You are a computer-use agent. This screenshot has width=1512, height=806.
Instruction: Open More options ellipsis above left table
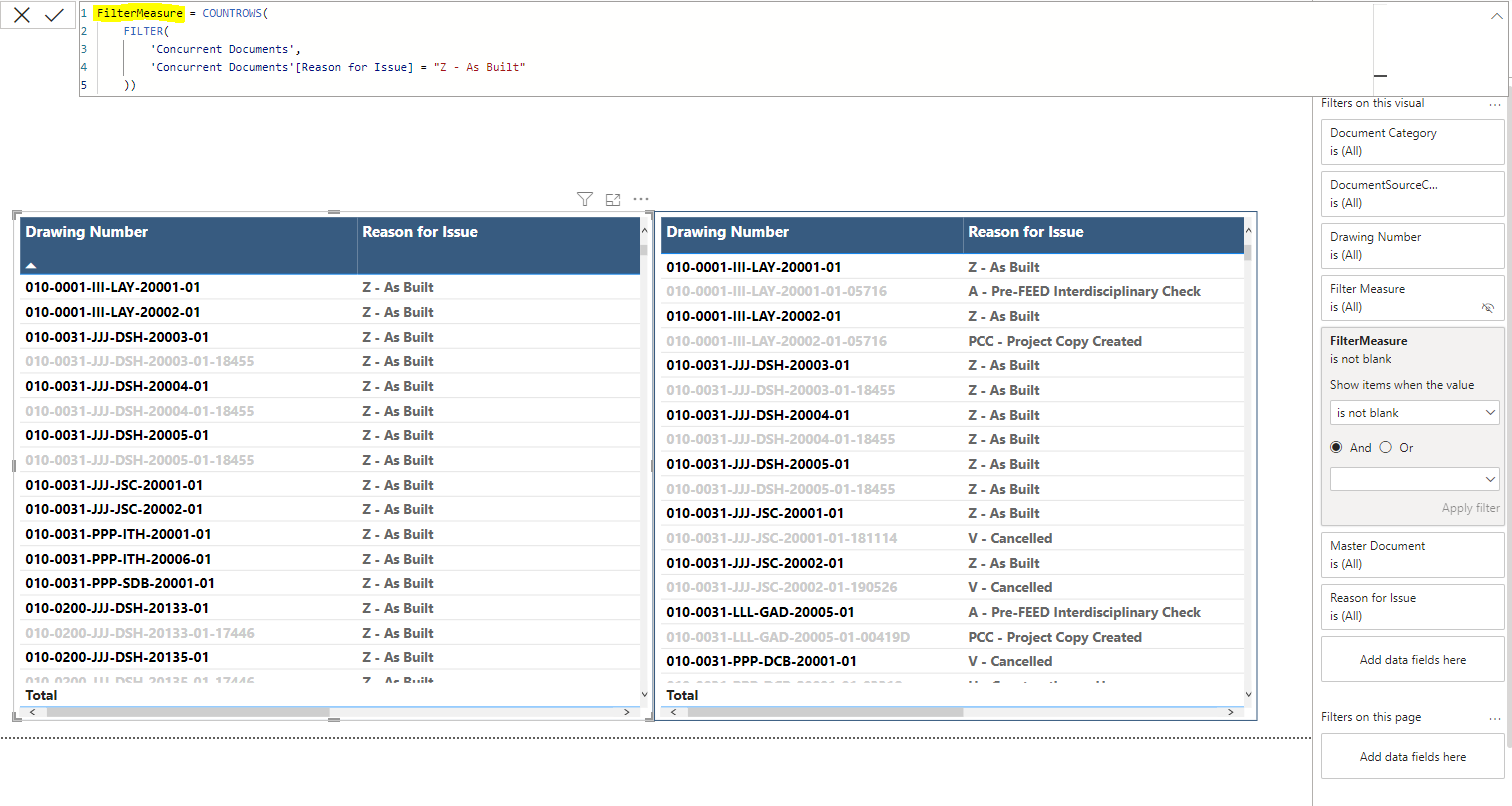pos(641,199)
